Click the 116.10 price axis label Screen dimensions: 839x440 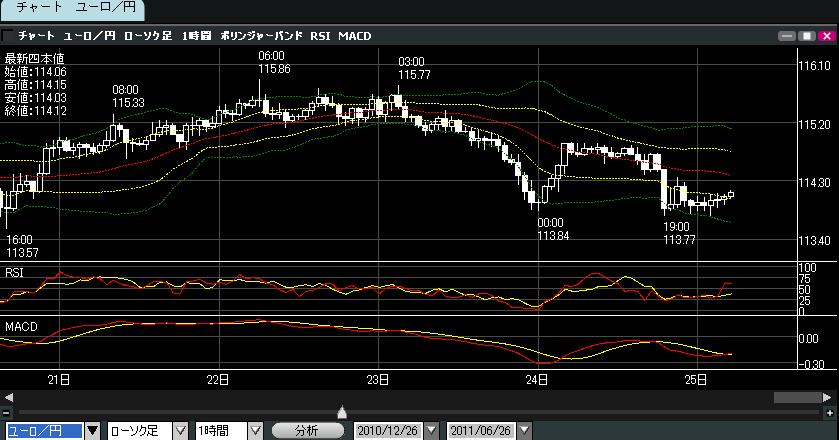pos(814,66)
